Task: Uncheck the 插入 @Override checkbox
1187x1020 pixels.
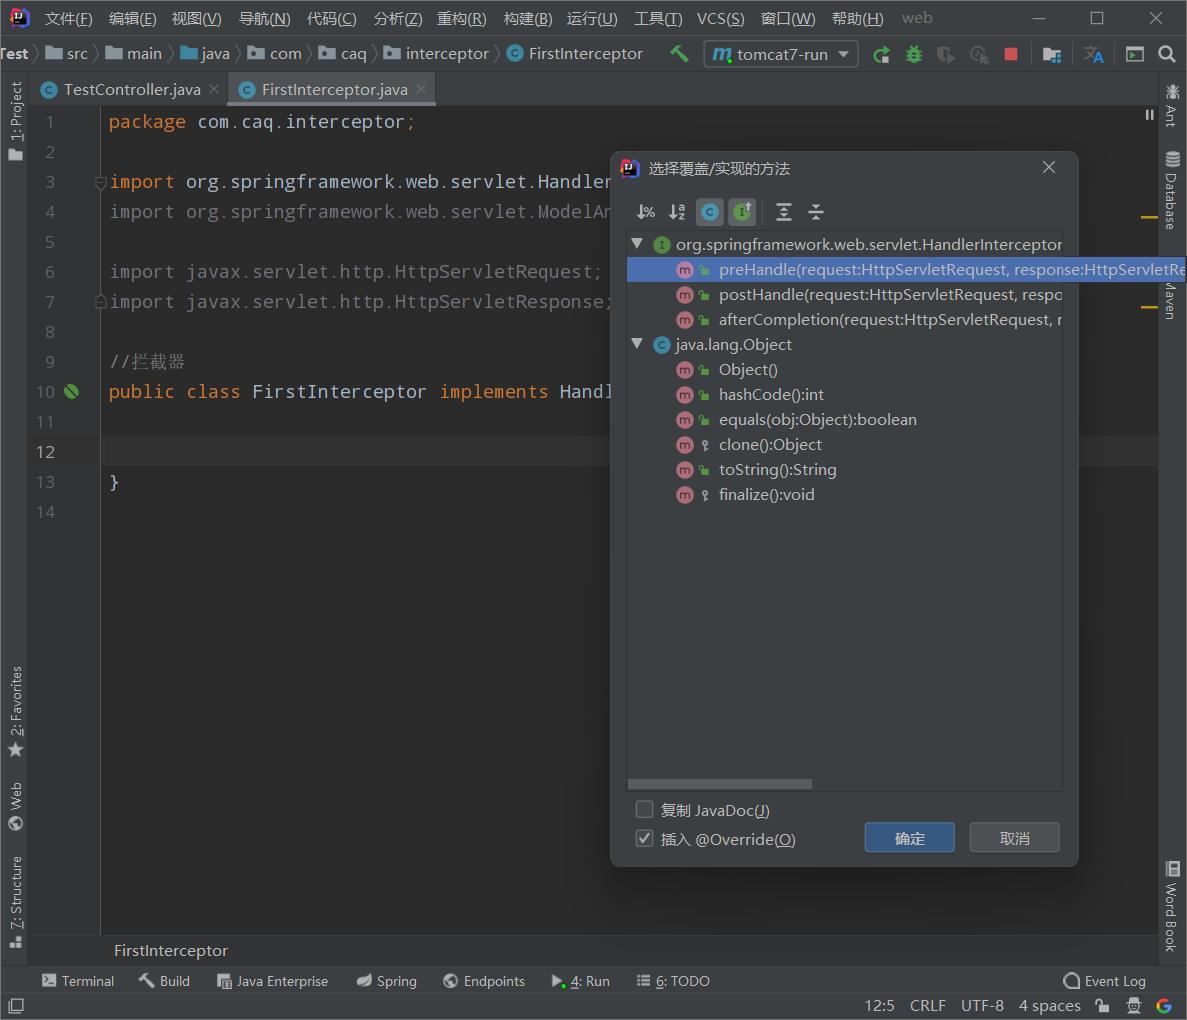Action: coord(645,839)
